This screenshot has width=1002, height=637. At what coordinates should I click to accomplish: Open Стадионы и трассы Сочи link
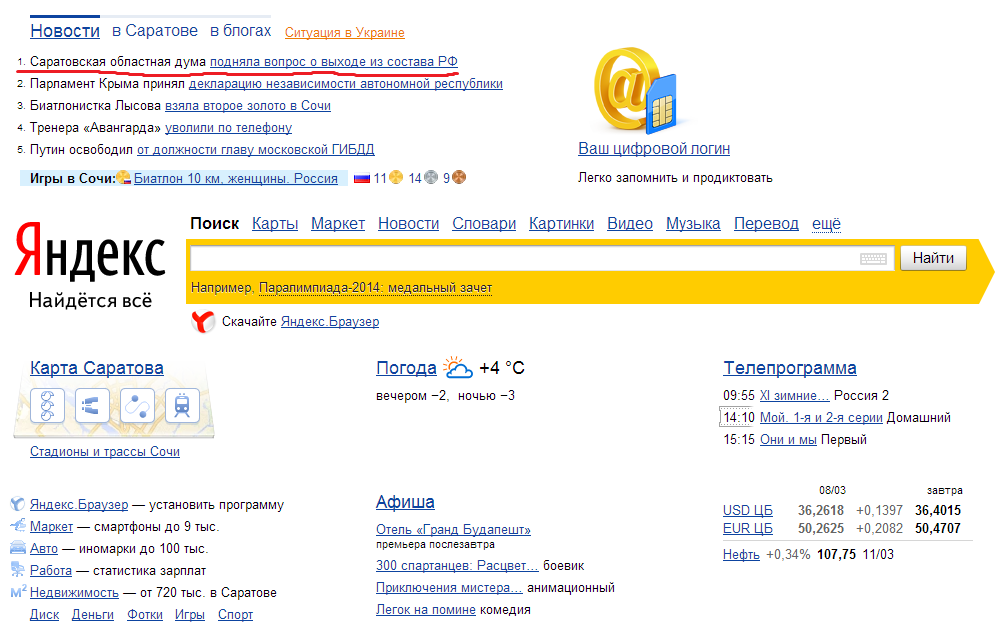[105, 452]
